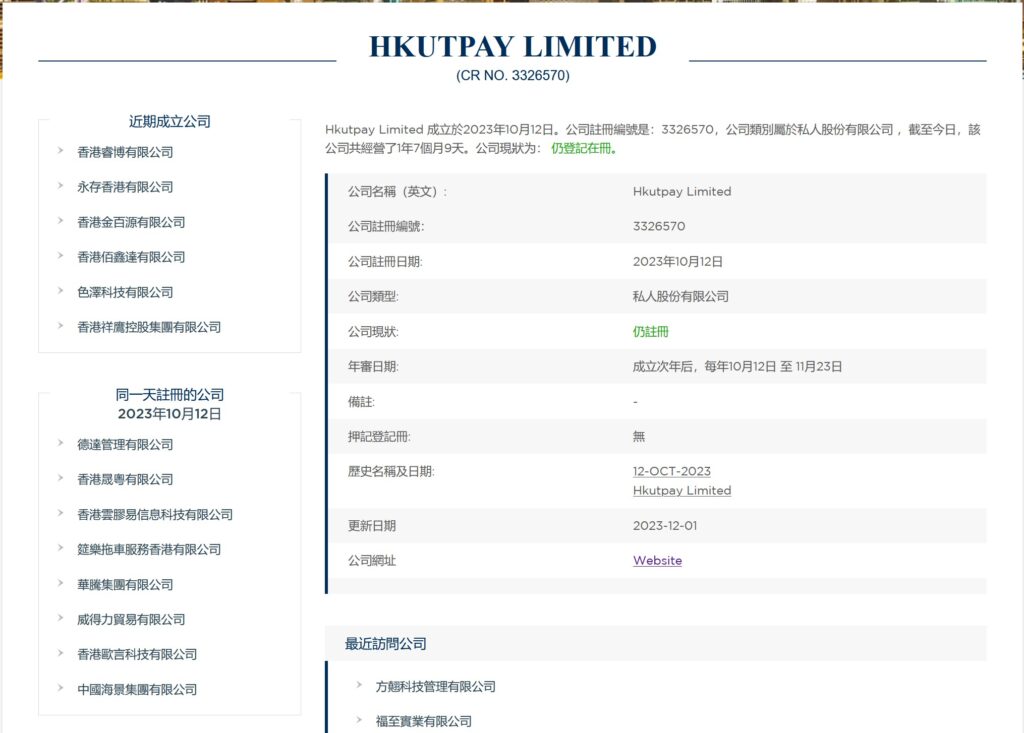Click the 更新日期 row label
This screenshot has width=1024, height=733.
pyautogui.click(x=372, y=525)
